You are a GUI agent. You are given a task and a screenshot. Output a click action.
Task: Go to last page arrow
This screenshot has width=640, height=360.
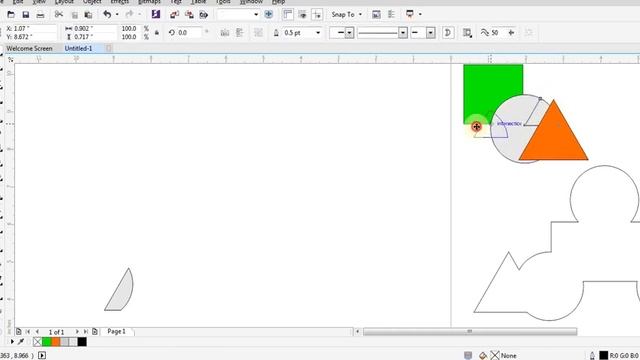point(86,332)
